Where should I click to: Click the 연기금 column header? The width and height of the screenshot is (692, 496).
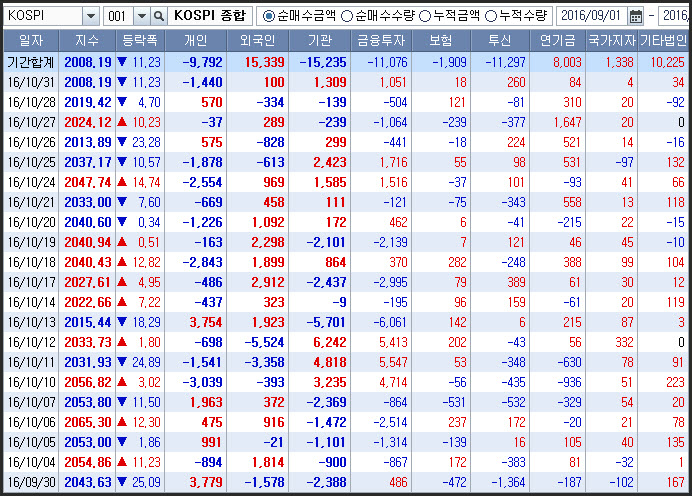558,41
